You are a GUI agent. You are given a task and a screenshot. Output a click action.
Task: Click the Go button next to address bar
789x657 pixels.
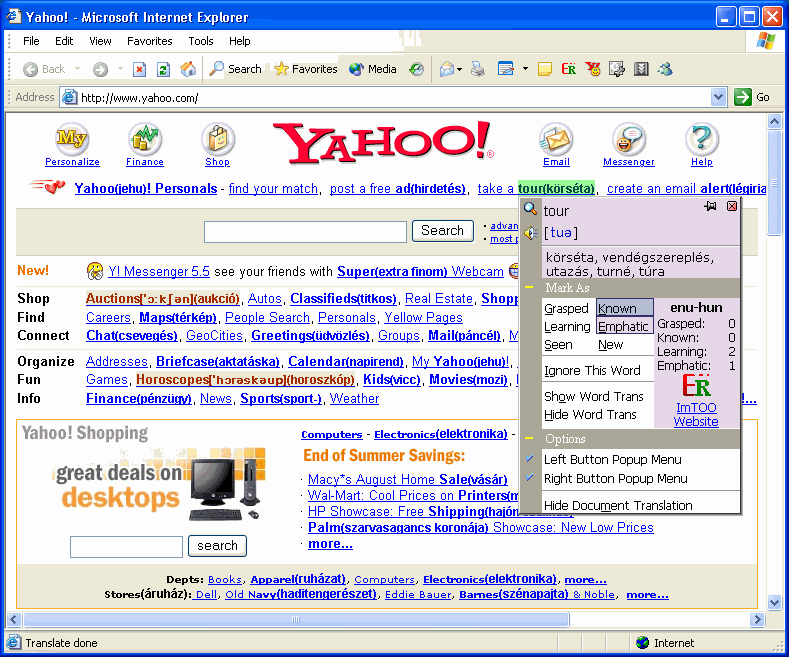[752, 97]
